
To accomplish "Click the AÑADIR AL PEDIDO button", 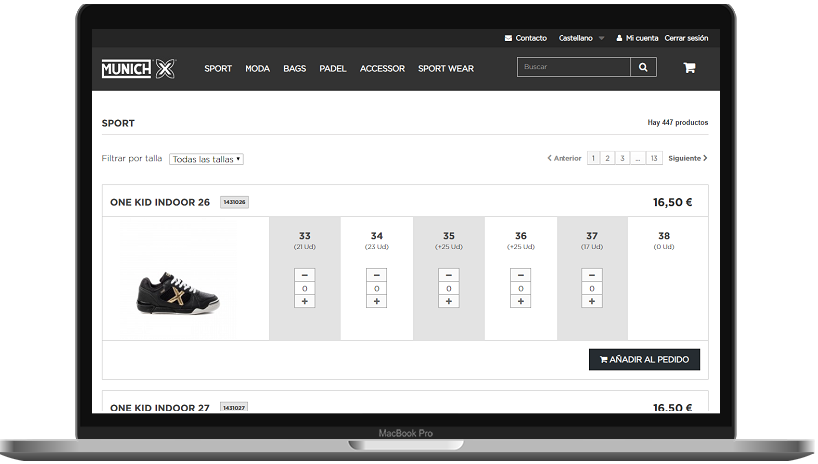I will 644,360.
